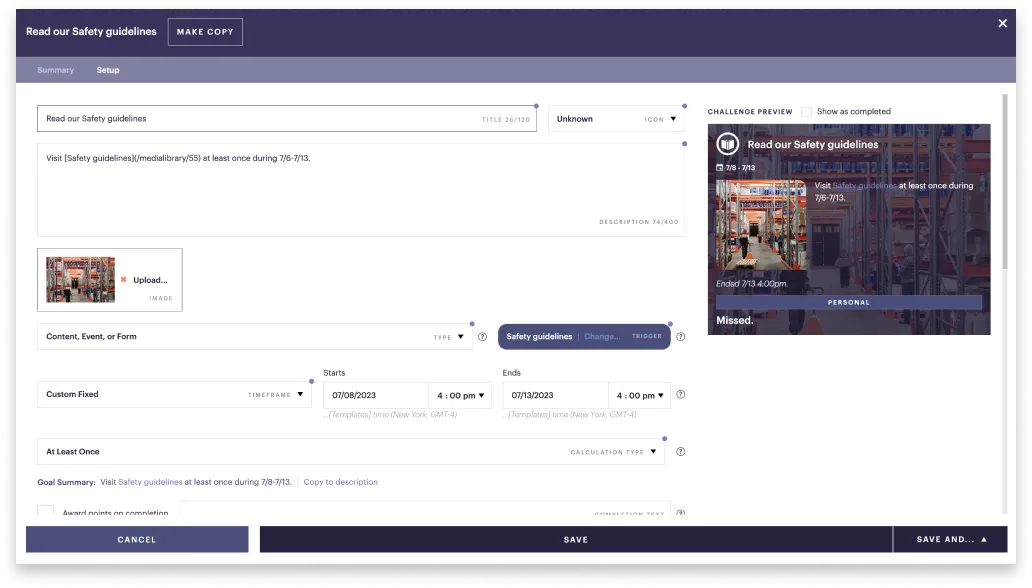
Task: Click the help icon next to Type dropdown
Action: coord(482,337)
